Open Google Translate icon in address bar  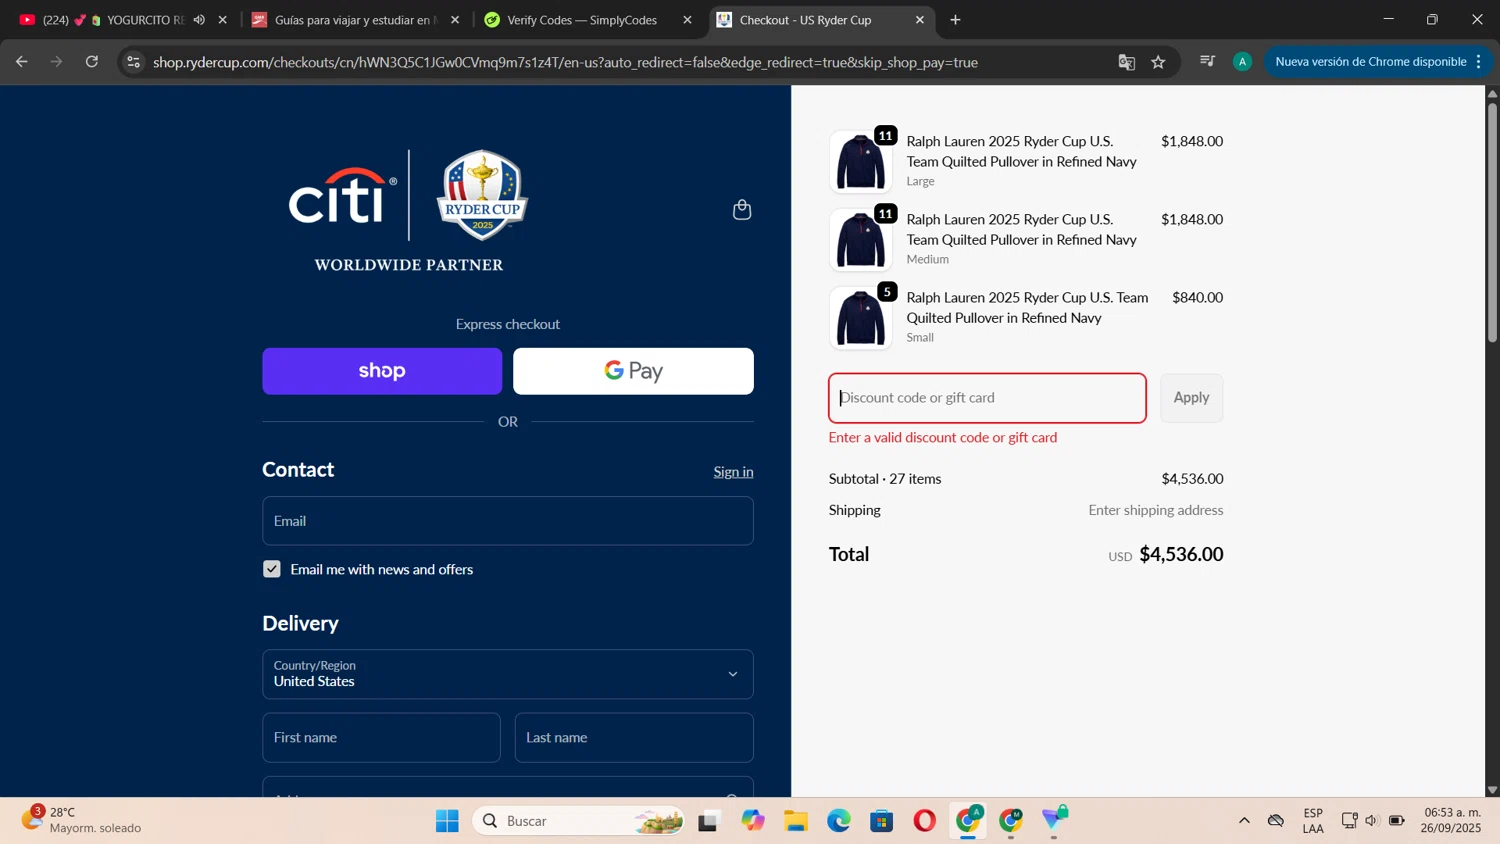1127,62
